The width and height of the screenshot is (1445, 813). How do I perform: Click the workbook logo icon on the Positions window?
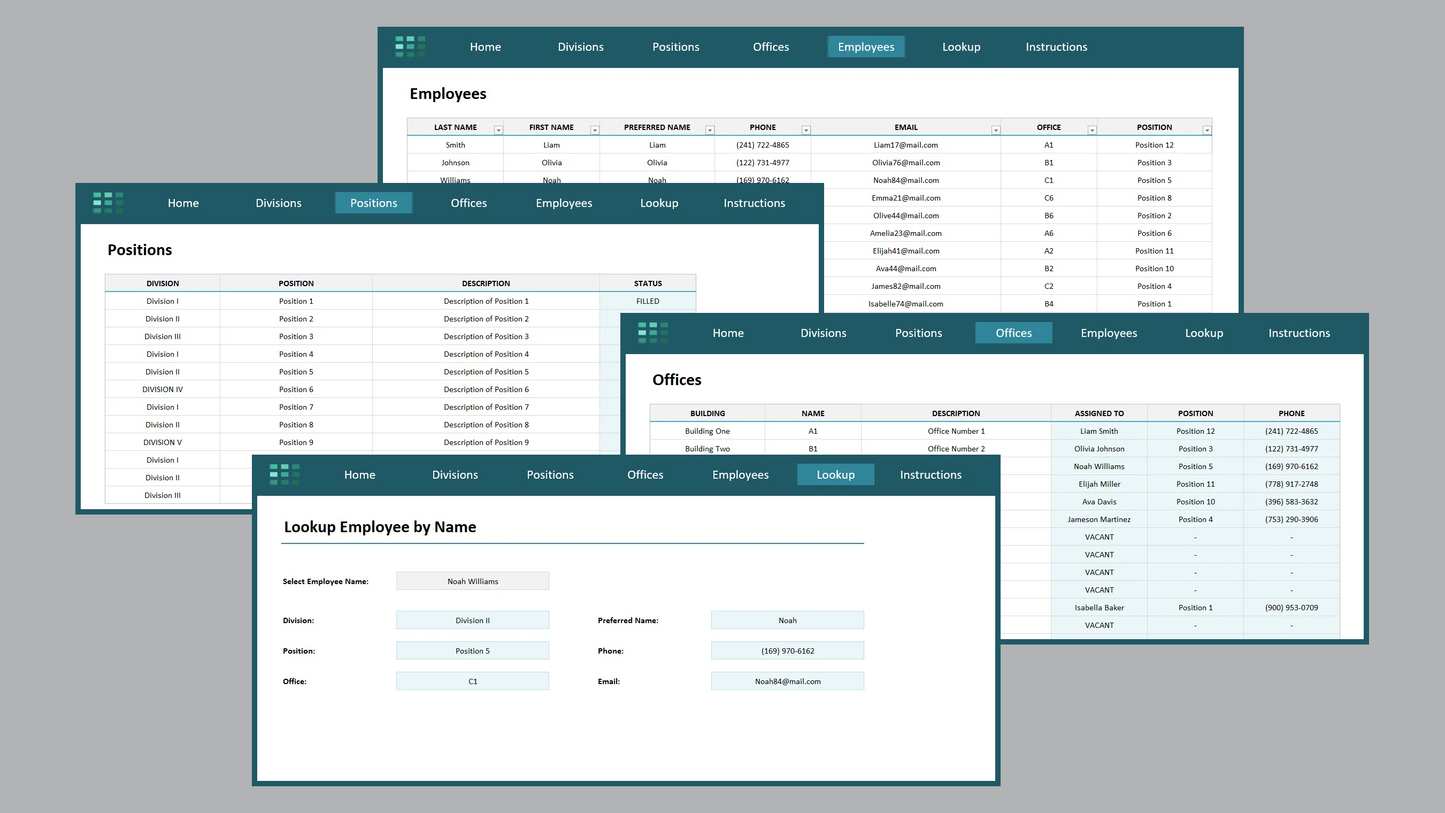pos(107,202)
